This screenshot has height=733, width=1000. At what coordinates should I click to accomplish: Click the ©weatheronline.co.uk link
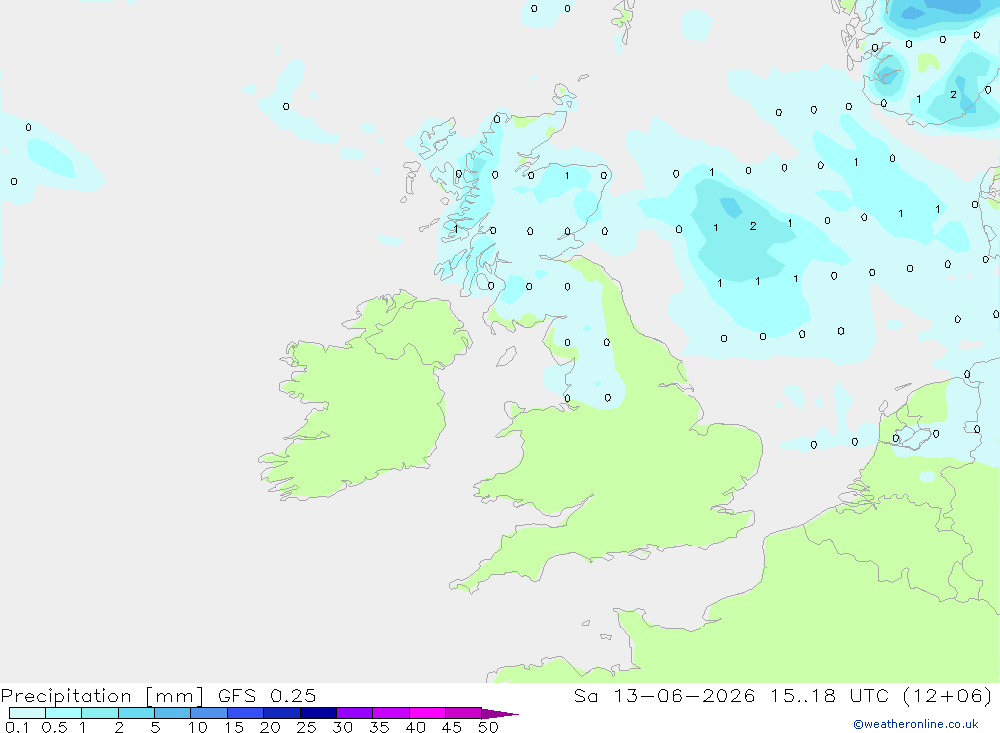[915, 724]
